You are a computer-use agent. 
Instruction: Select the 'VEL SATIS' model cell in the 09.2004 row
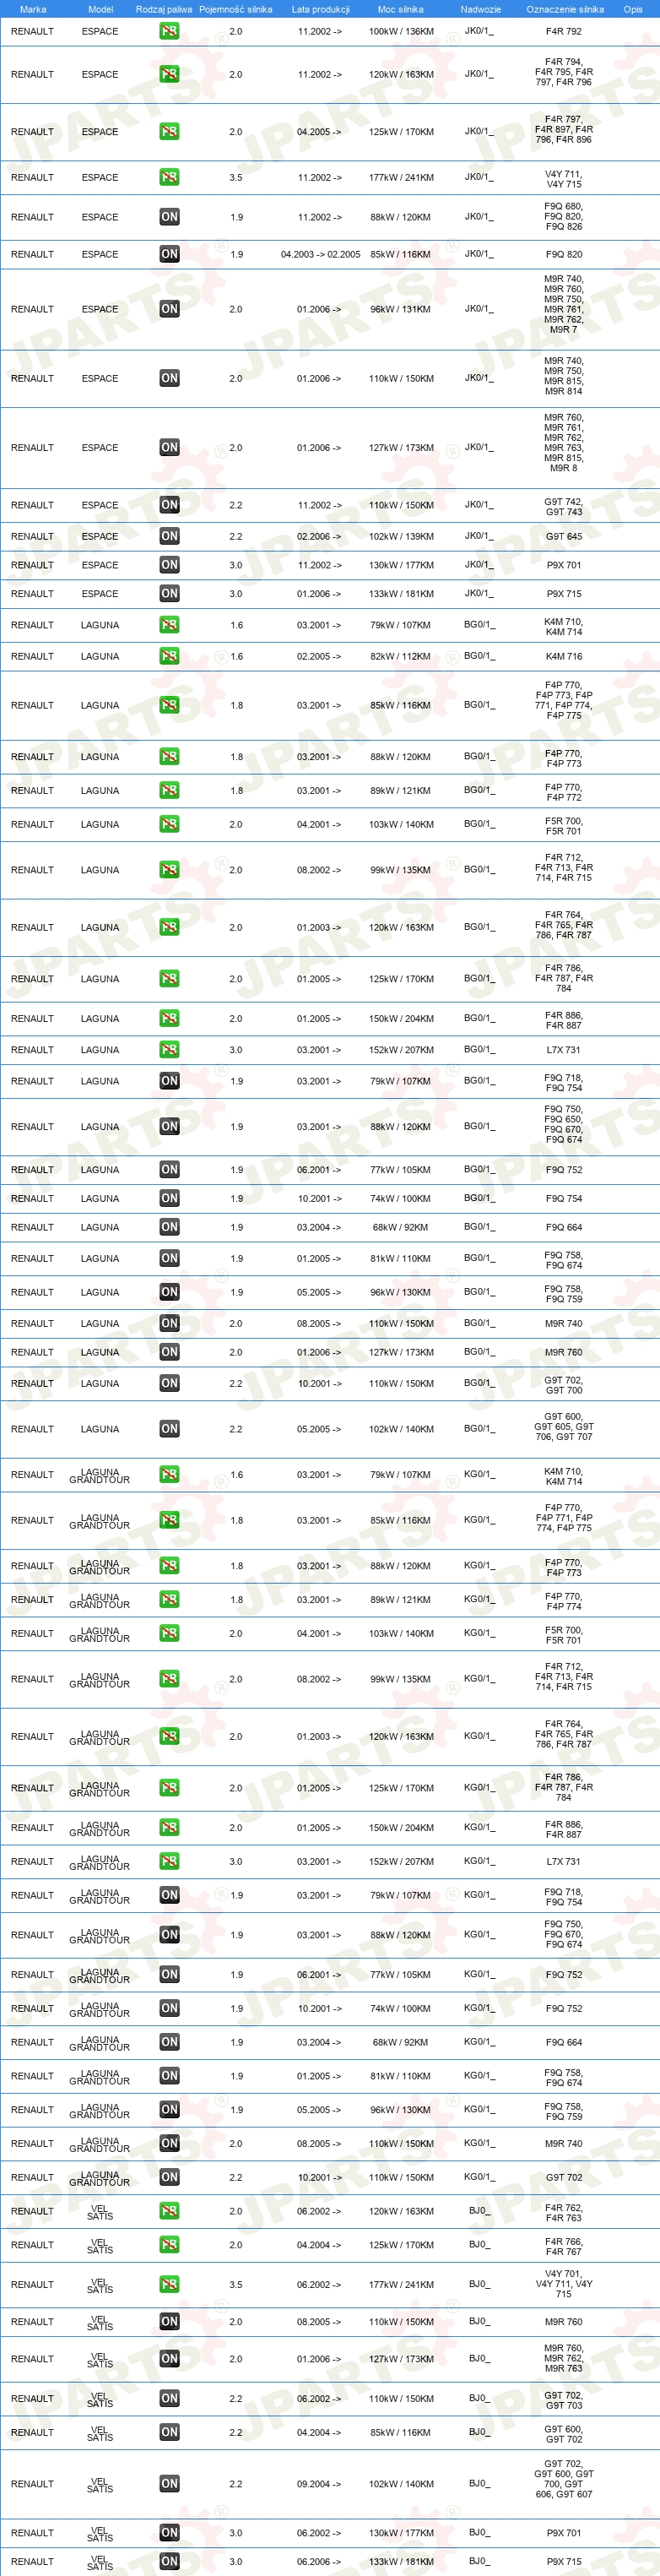[x=100, y=2483]
